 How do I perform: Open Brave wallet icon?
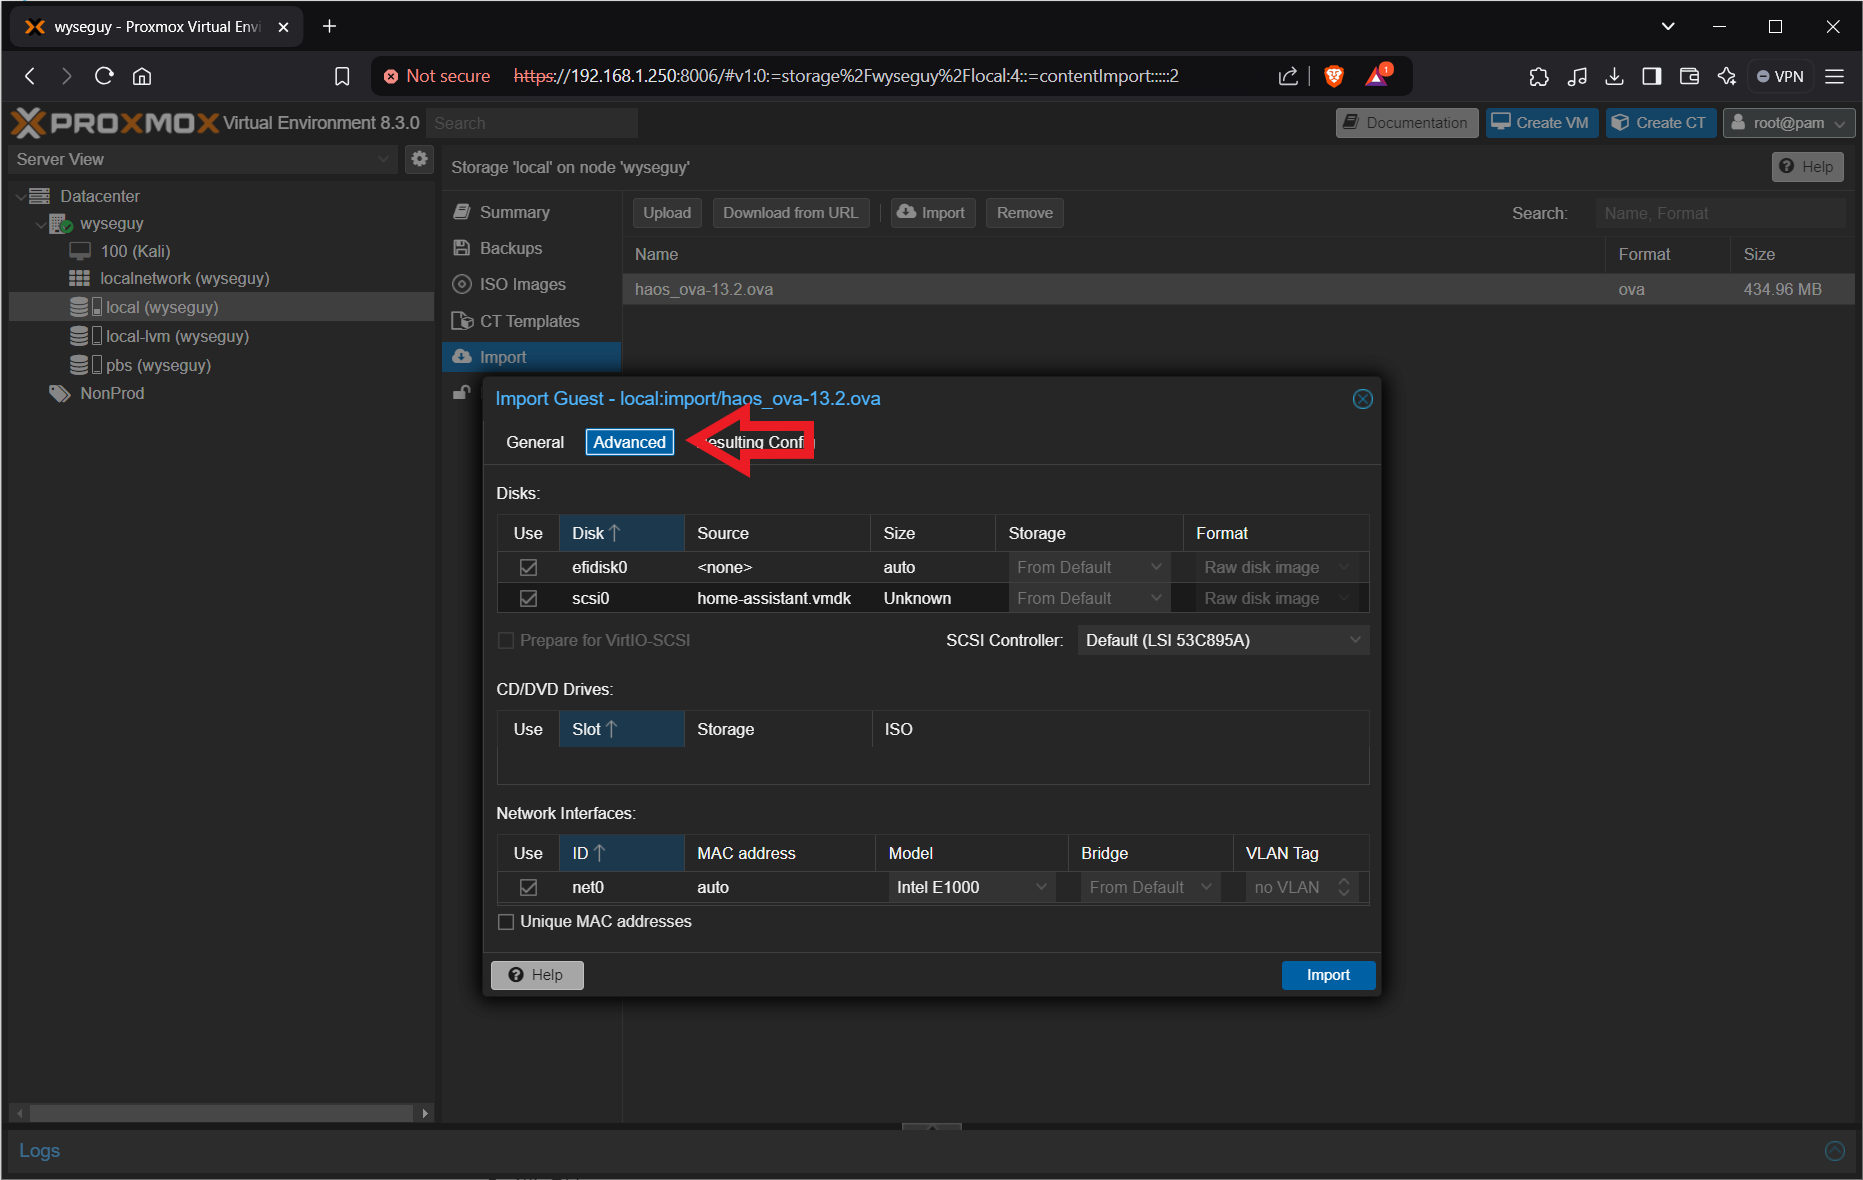(1689, 76)
